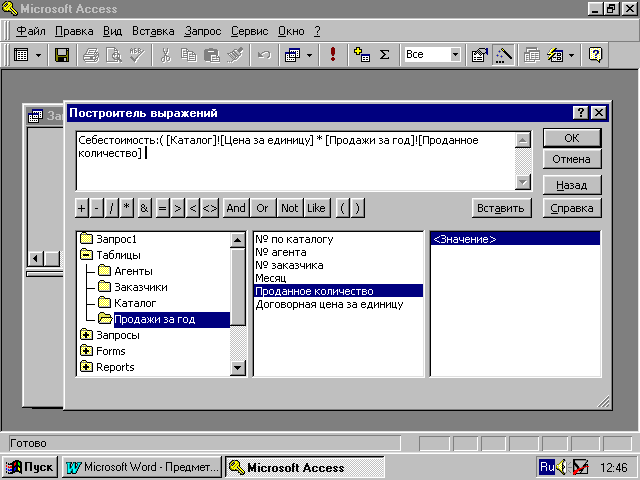Select the Агенты table folder

[125, 271]
